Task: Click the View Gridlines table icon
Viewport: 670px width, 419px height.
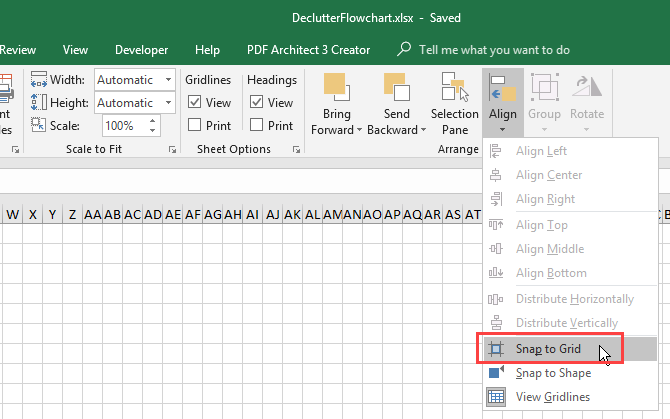Action: point(495,397)
